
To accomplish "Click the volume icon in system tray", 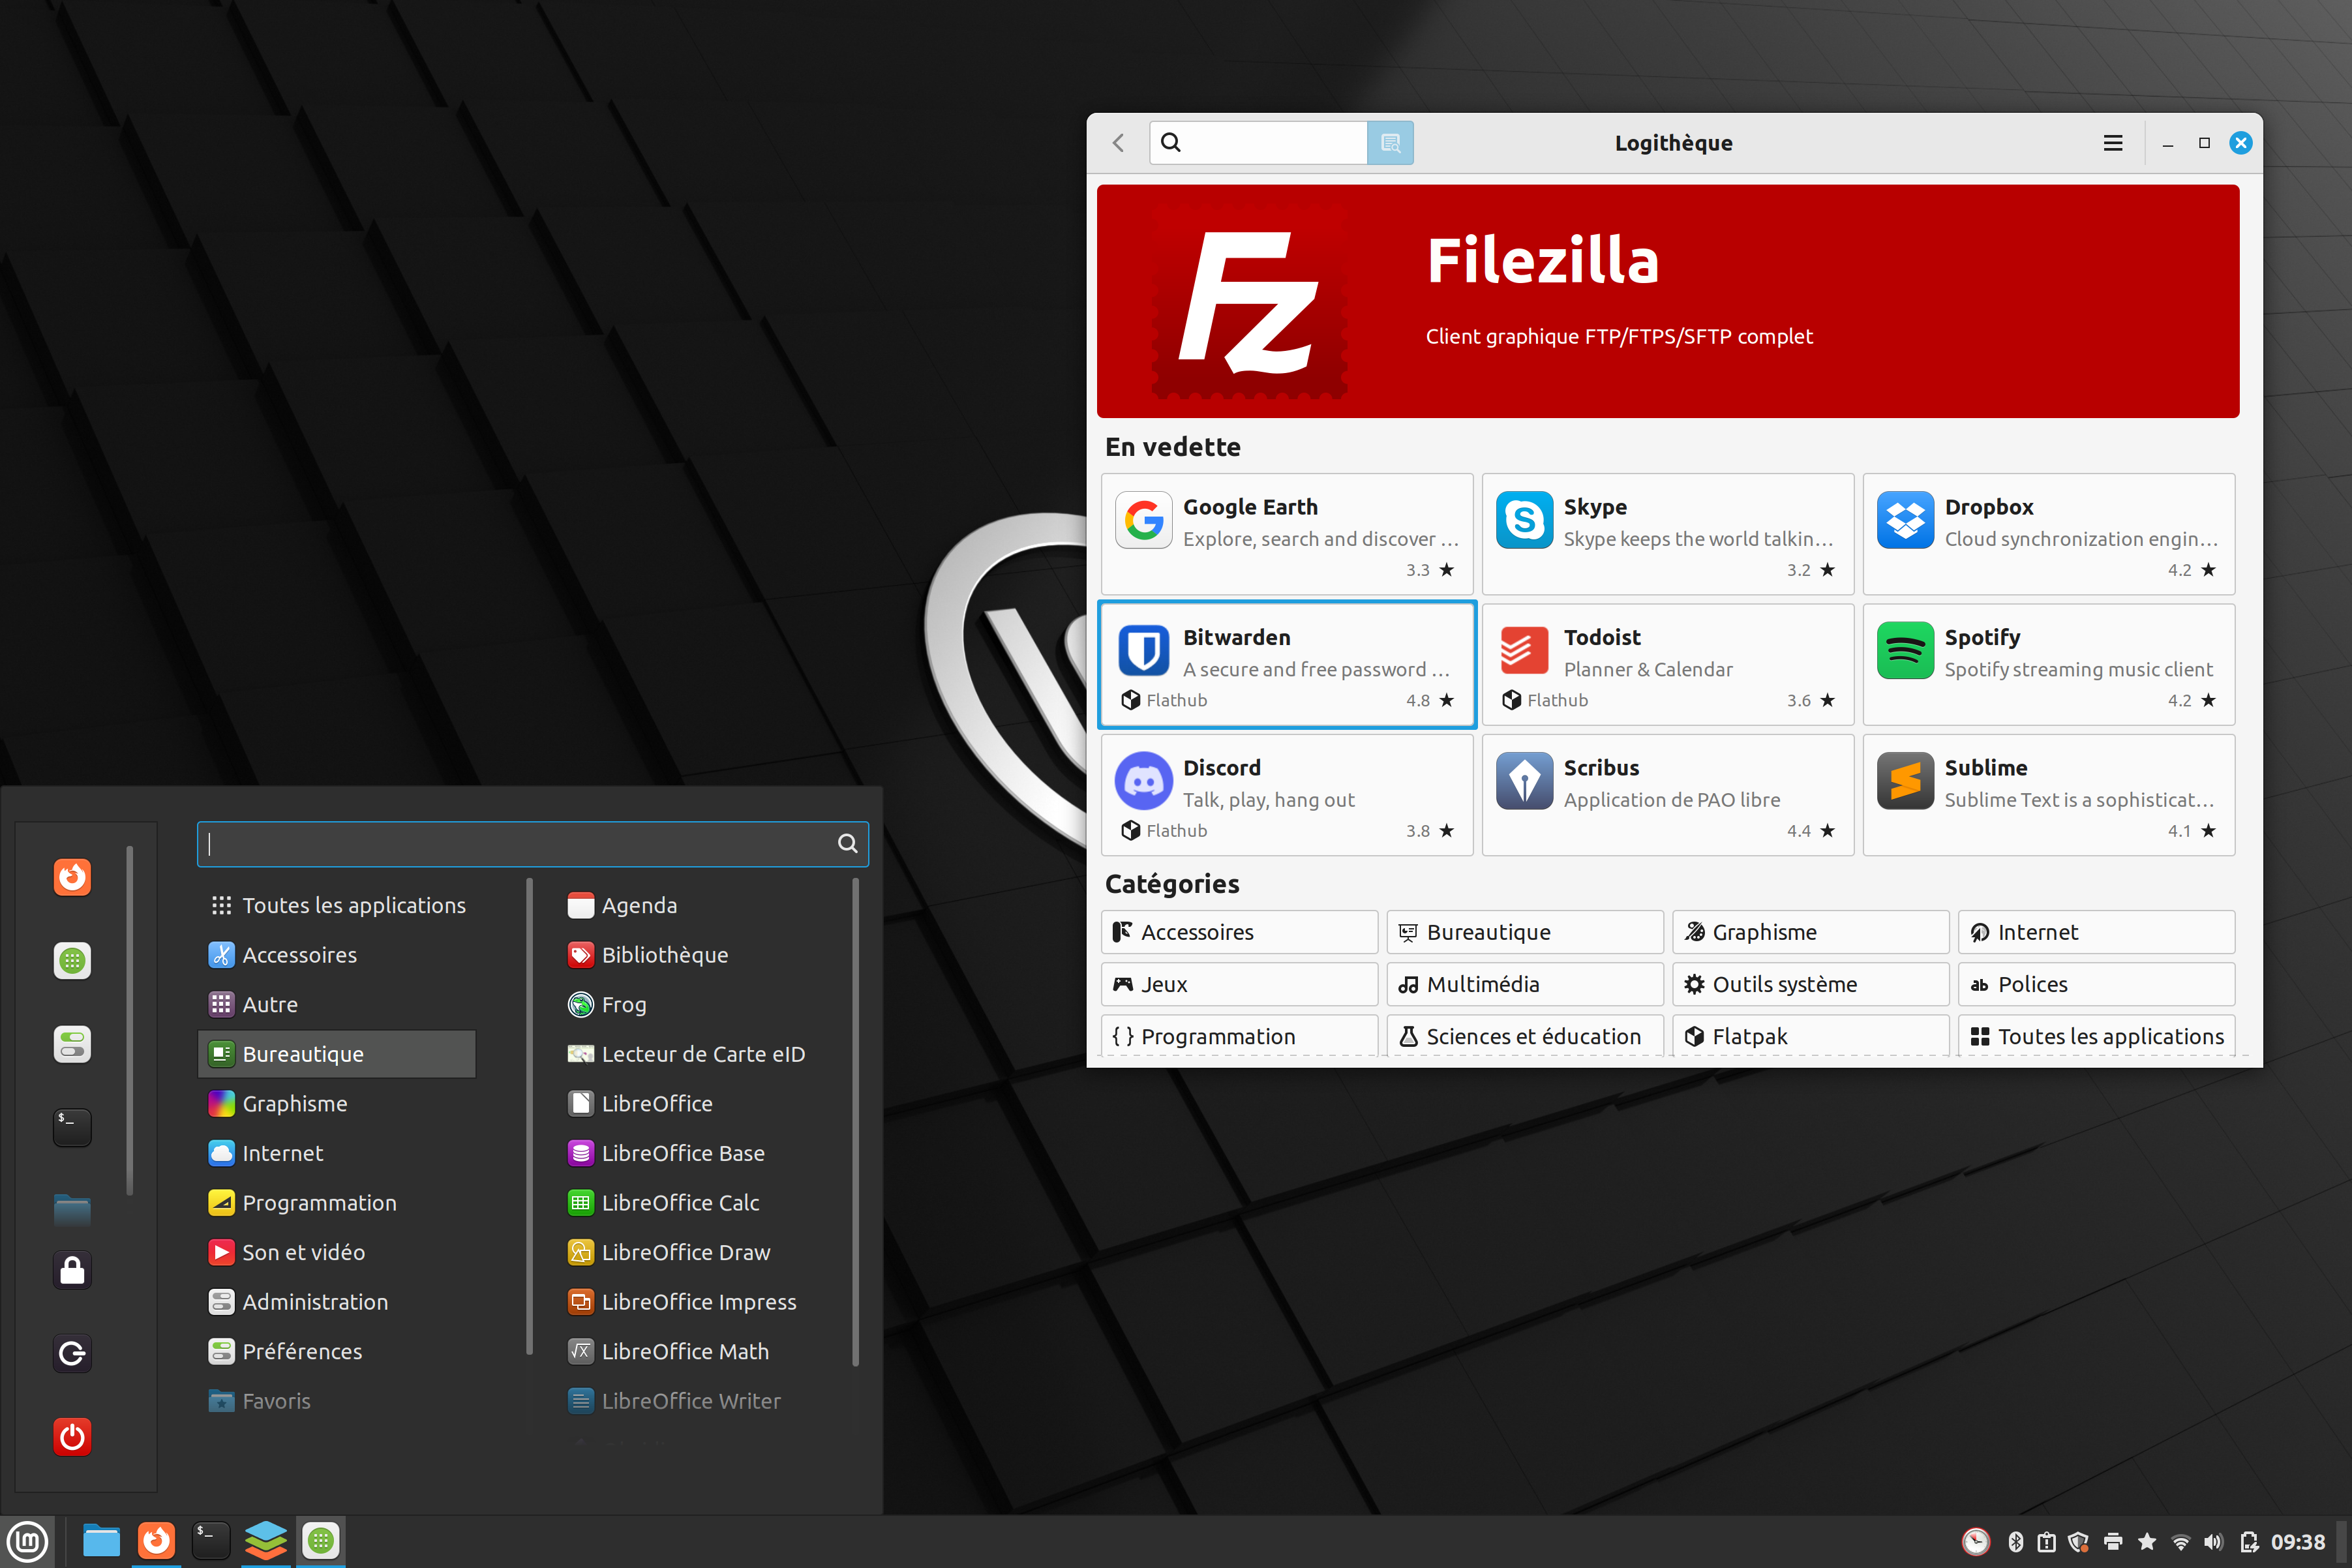I will [x=2214, y=1542].
